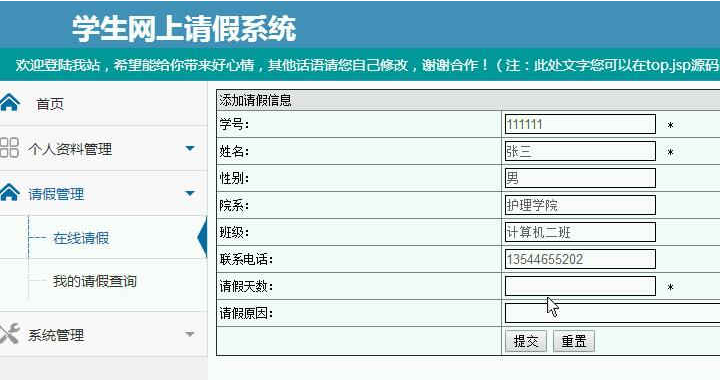This screenshot has width=720, height=380.
Task: Click the empty 请假原因 input field
Action: coord(612,313)
